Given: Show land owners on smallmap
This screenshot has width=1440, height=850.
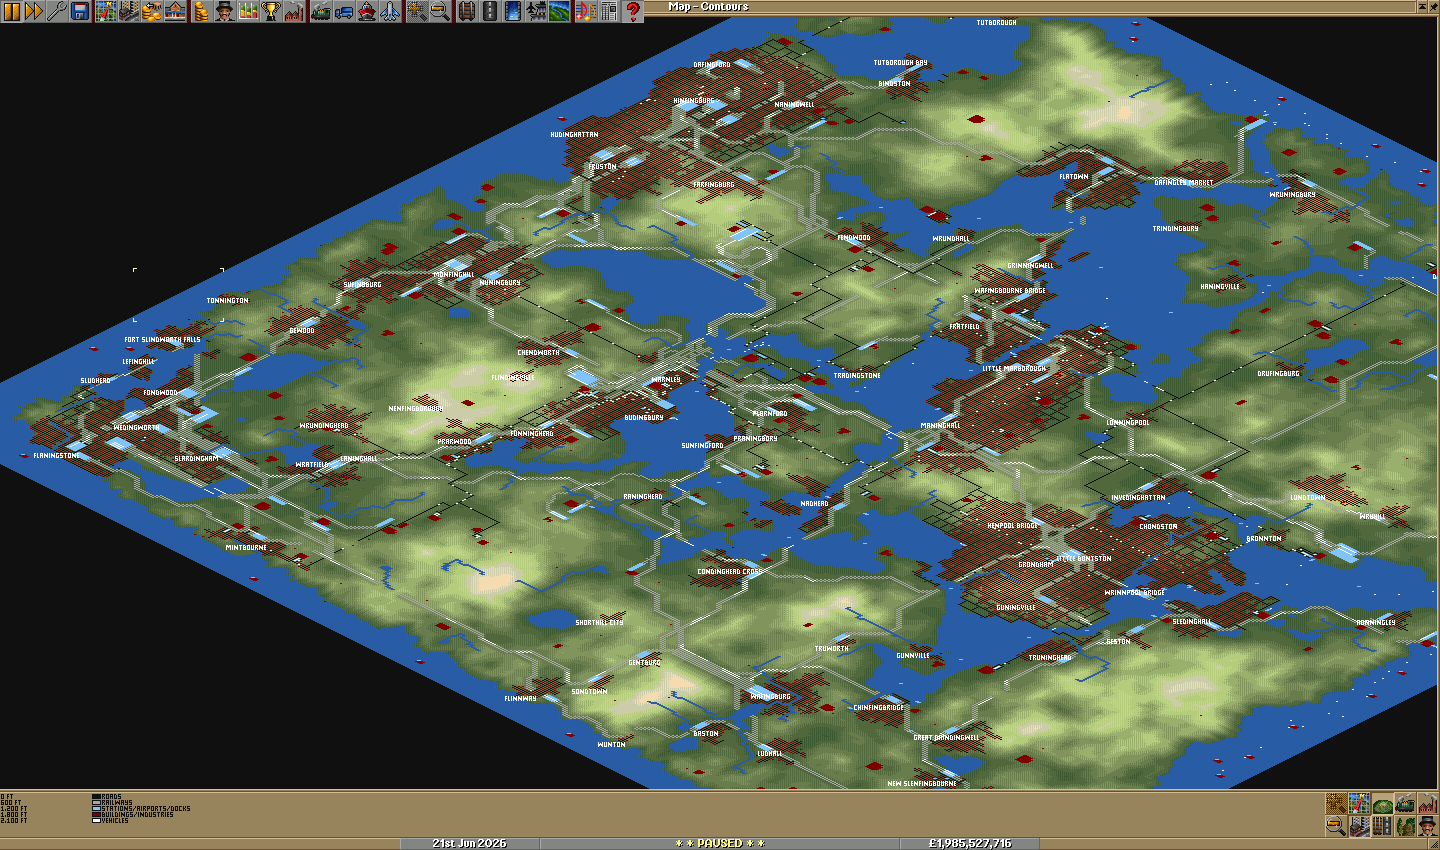Looking at the screenshot, I should [x=1427, y=826].
